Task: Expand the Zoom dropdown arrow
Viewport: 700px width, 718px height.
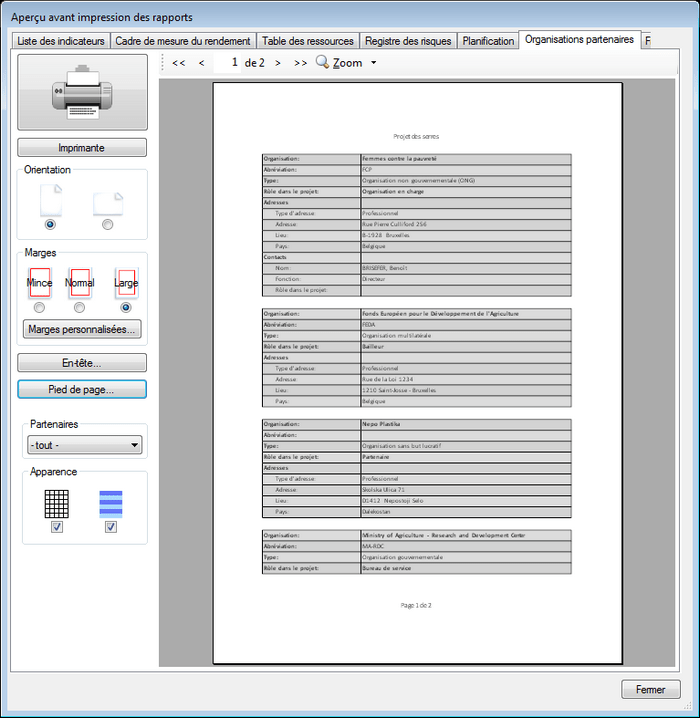Action: pos(373,63)
